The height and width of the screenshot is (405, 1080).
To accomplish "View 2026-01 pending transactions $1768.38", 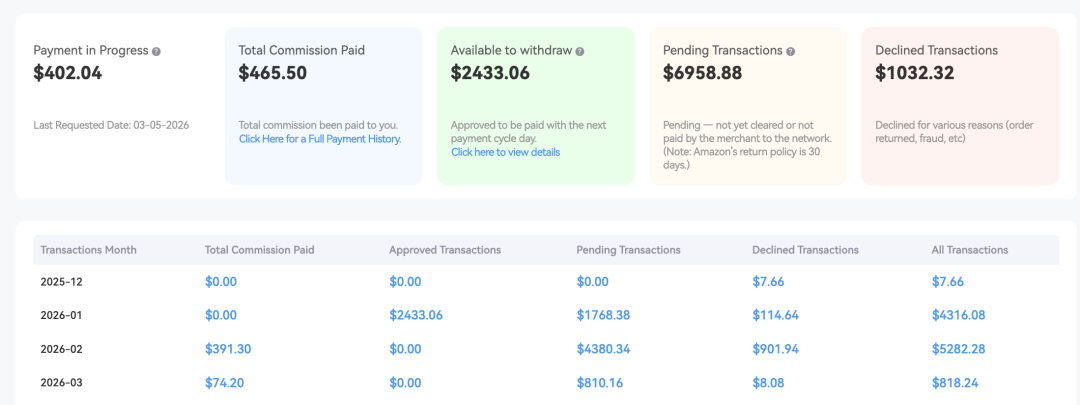I will point(604,315).
